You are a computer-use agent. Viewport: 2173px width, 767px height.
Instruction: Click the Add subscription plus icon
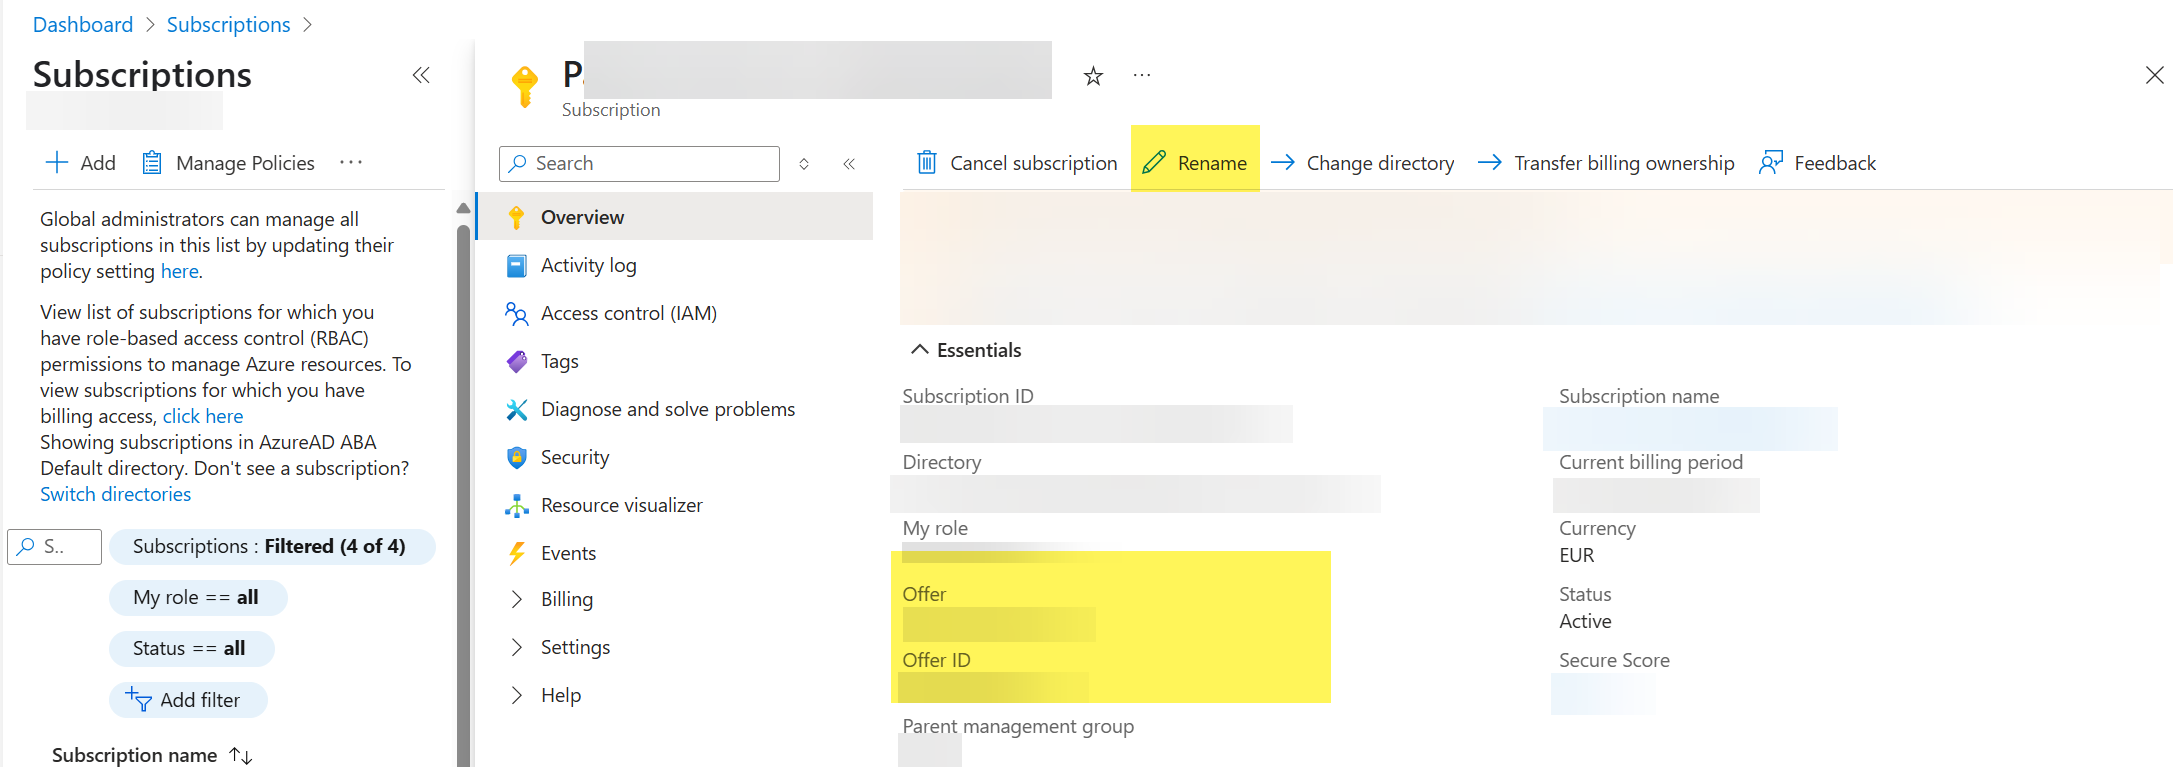coord(57,162)
